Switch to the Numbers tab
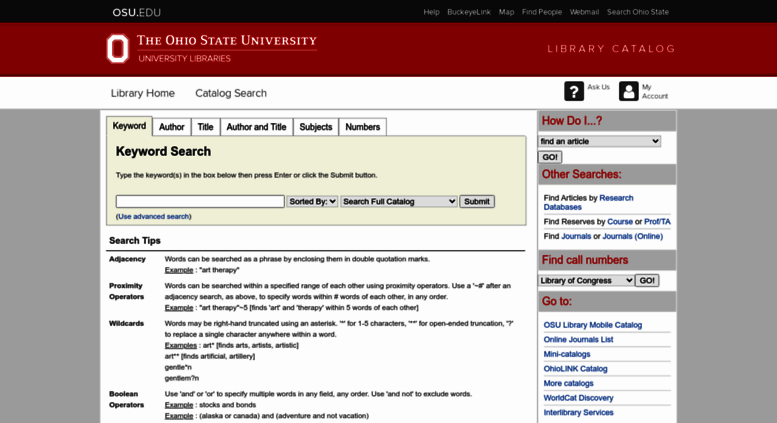The height and width of the screenshot is (423, 777). click(362, 127)
